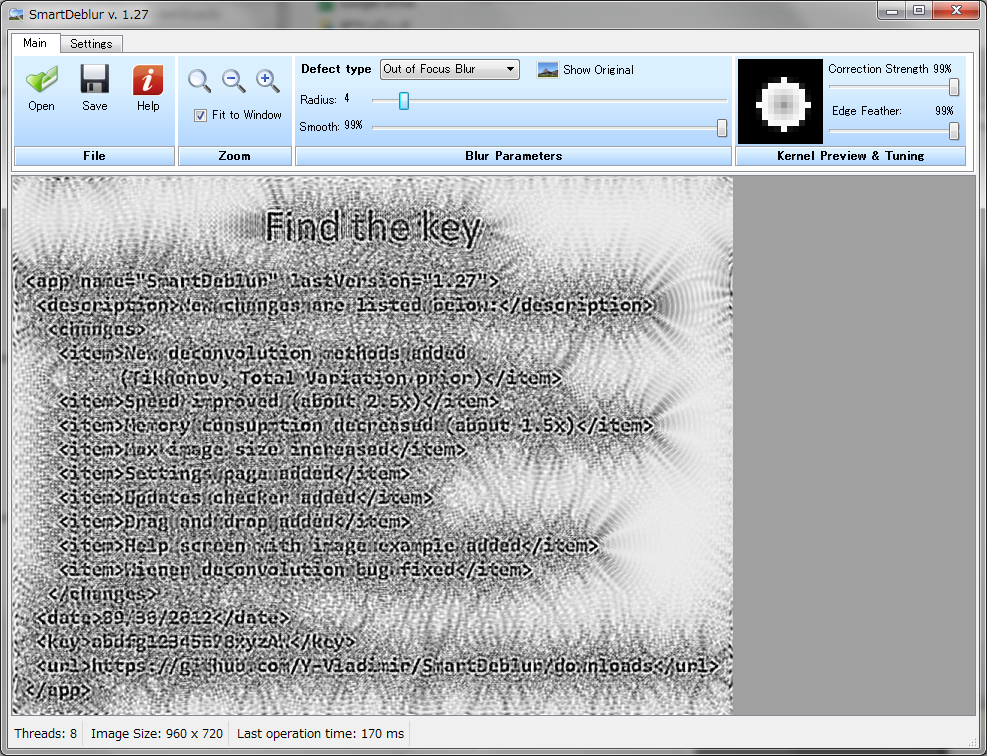Click the Last operation time: 170 ms status
The width and height of the screenshot is (987, 756).
(x=320, y=733)
